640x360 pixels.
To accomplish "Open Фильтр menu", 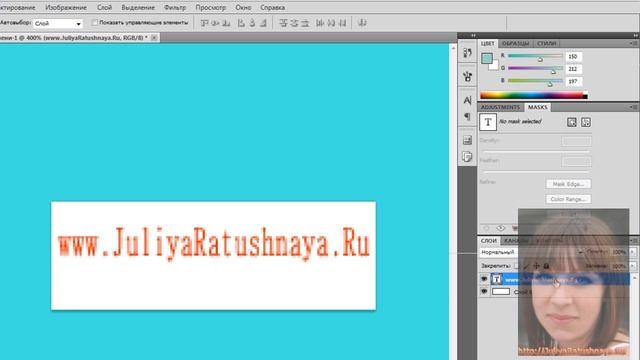I will 175,7.
